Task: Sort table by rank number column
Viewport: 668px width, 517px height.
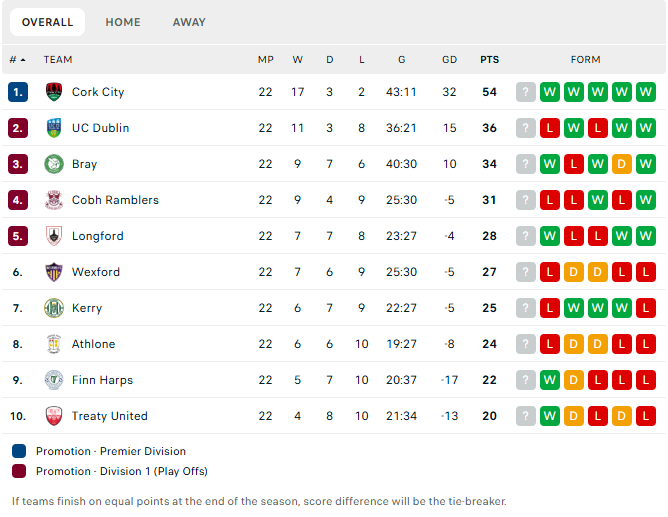Action: coord(17,60)
